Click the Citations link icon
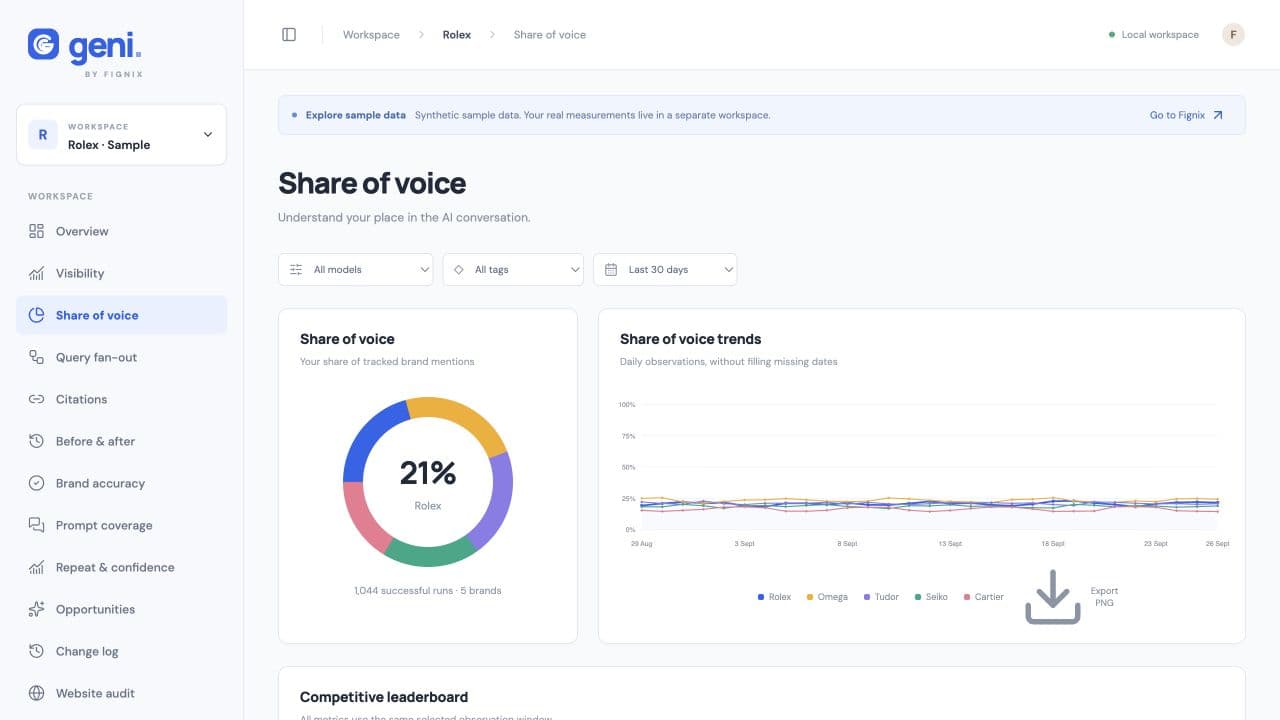The image size is (1280, 720). [x=36, y=399]
